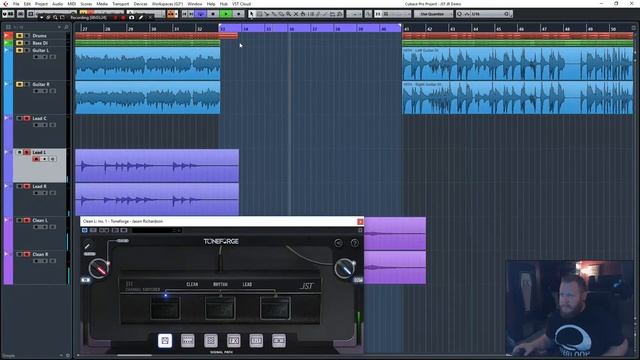This screenshot has height=360, width=640.
Task: Toggle mute on the Guitar R track
Action: click(19, 84)
